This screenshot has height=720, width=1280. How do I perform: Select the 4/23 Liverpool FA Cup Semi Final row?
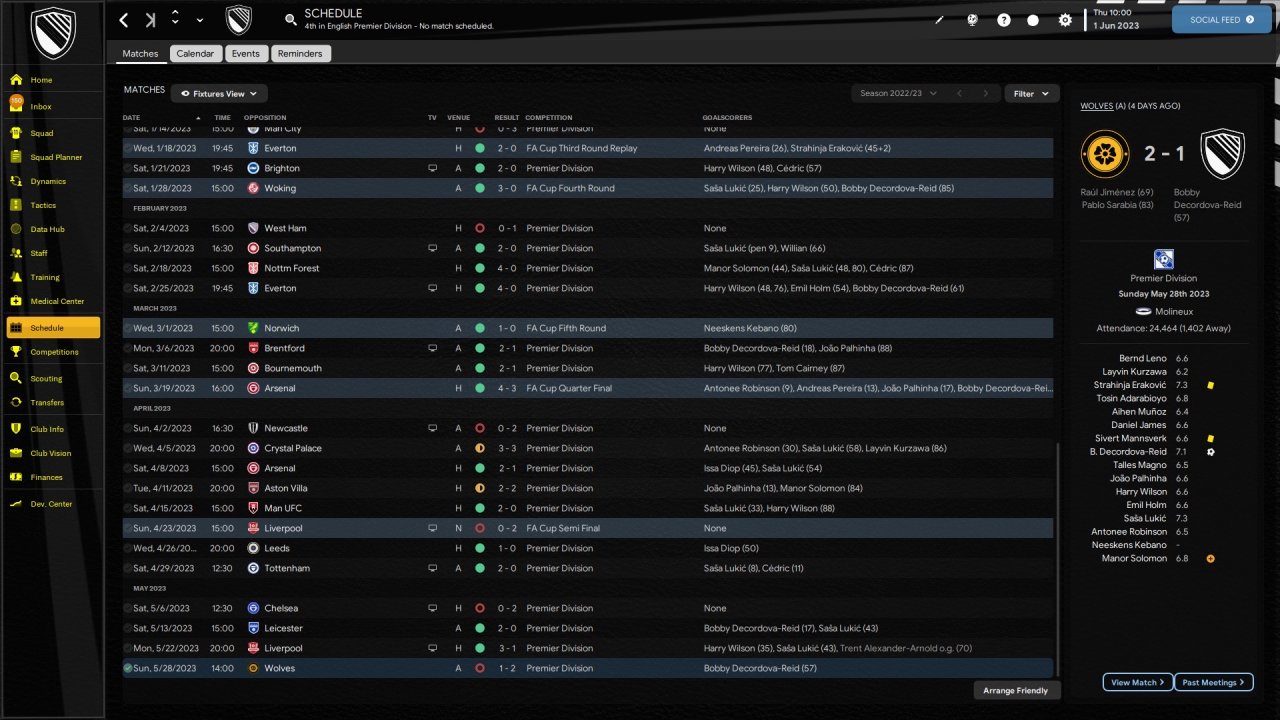588,528
